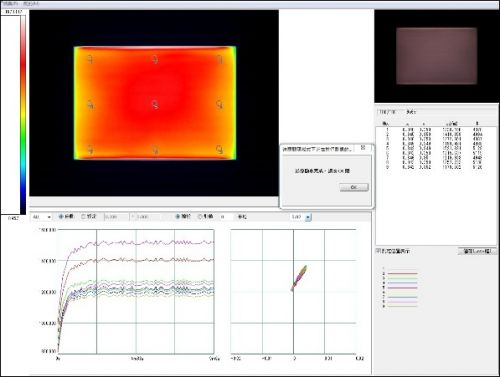This screenshot has width=500, height=377.
Task: Select bottom-left measurement point marker on heatmap
Action: pos(90,150)
